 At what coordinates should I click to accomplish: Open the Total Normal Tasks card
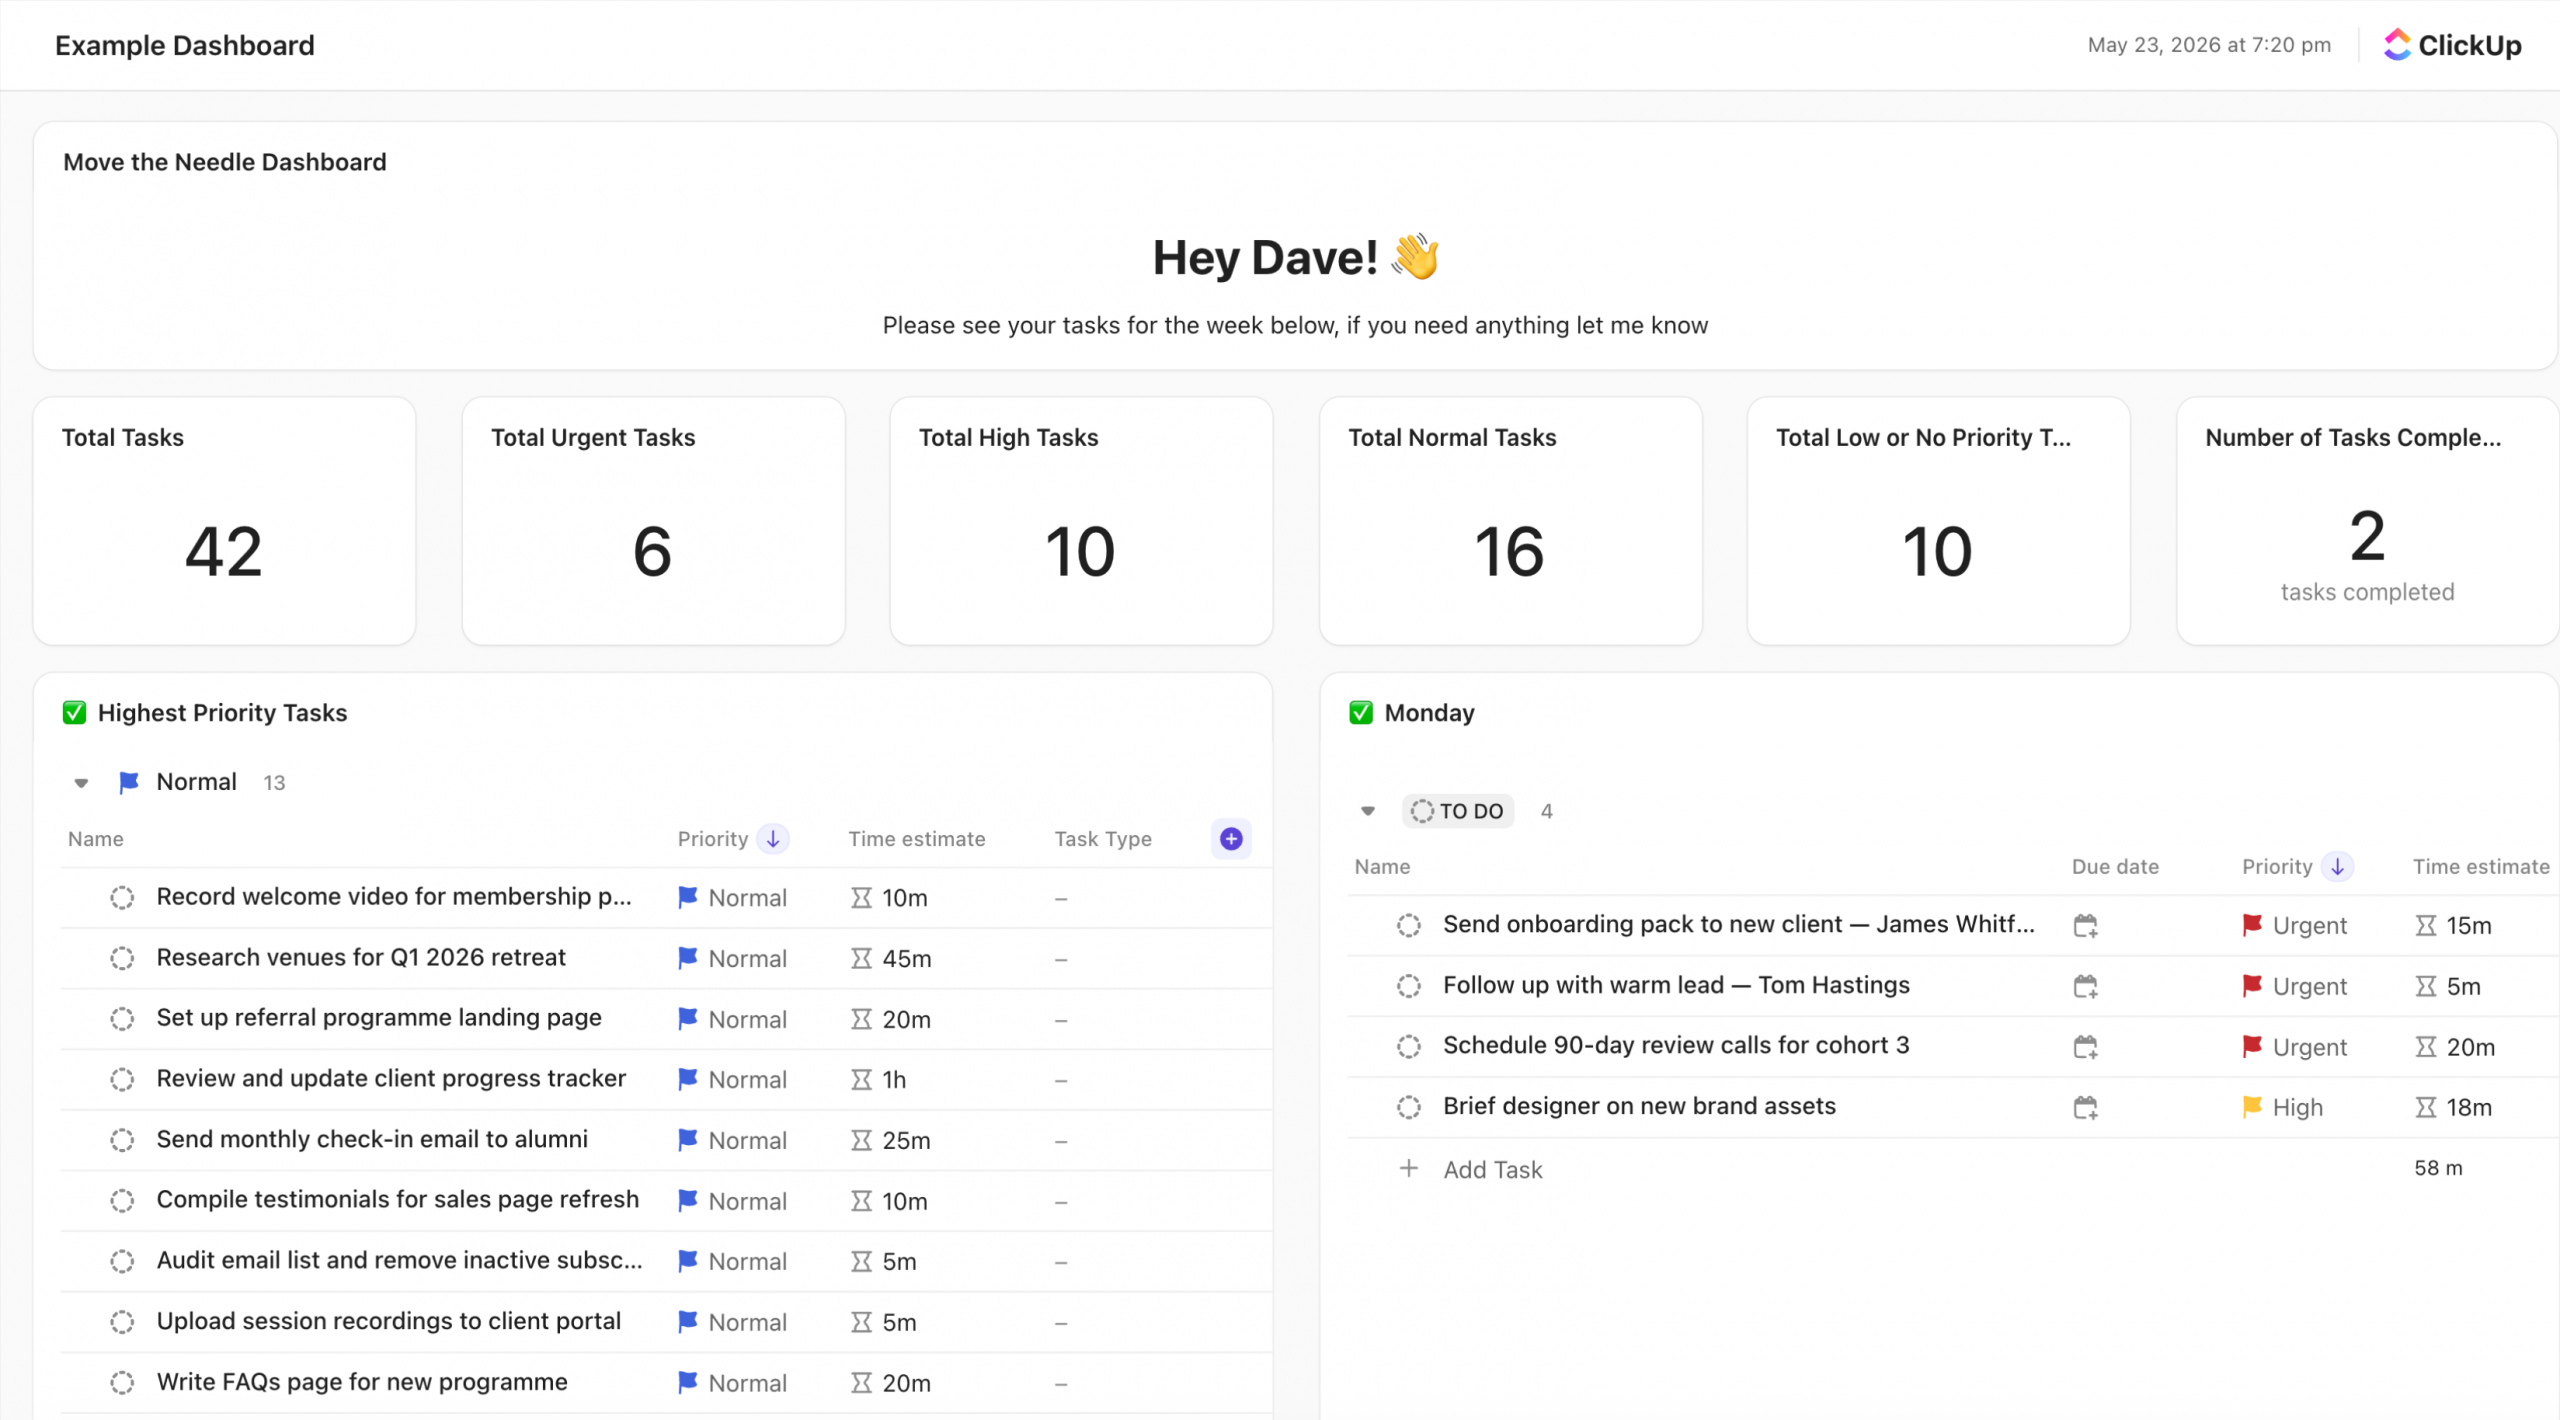click(x=1510, y=521)
